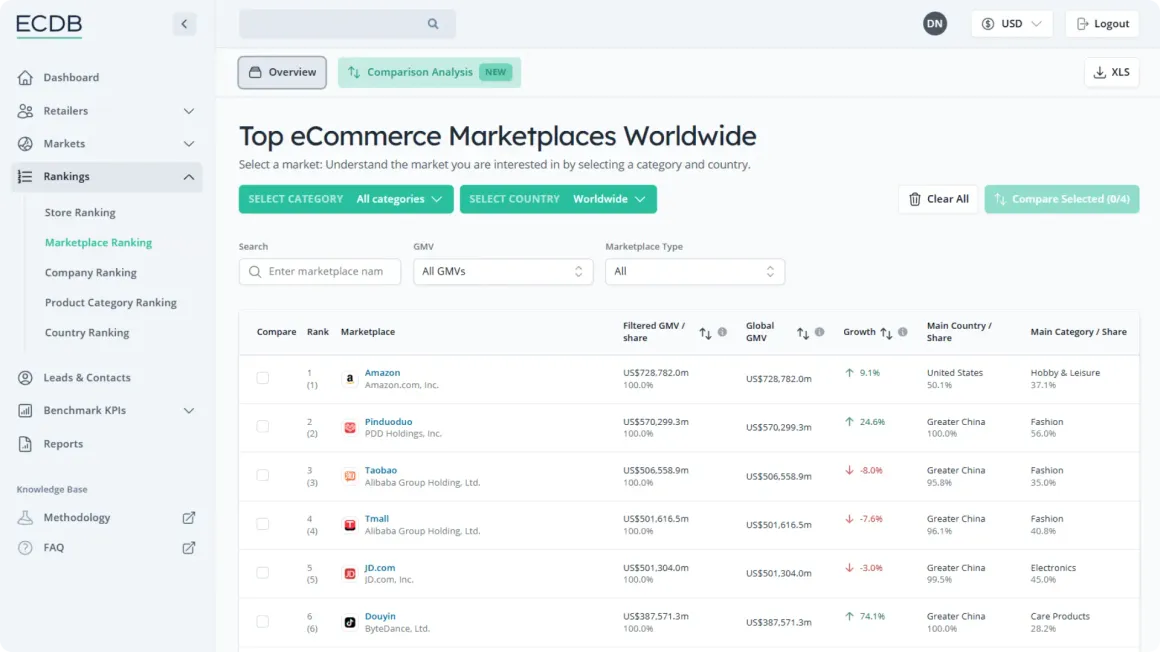The width and height of the screenshot is (1160, 652).
Task: Click the Clear All button
Action: point(938,199)
